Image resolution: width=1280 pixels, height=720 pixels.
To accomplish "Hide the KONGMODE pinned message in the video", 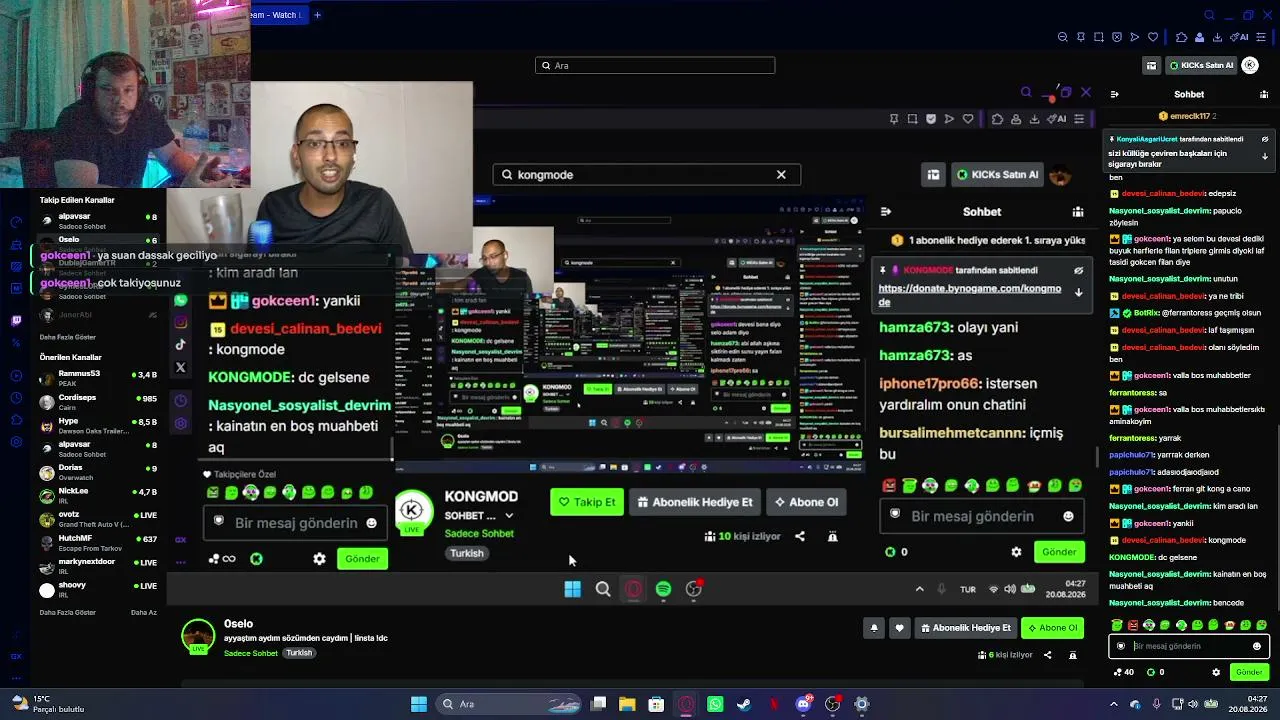I will coord(1078,270).
